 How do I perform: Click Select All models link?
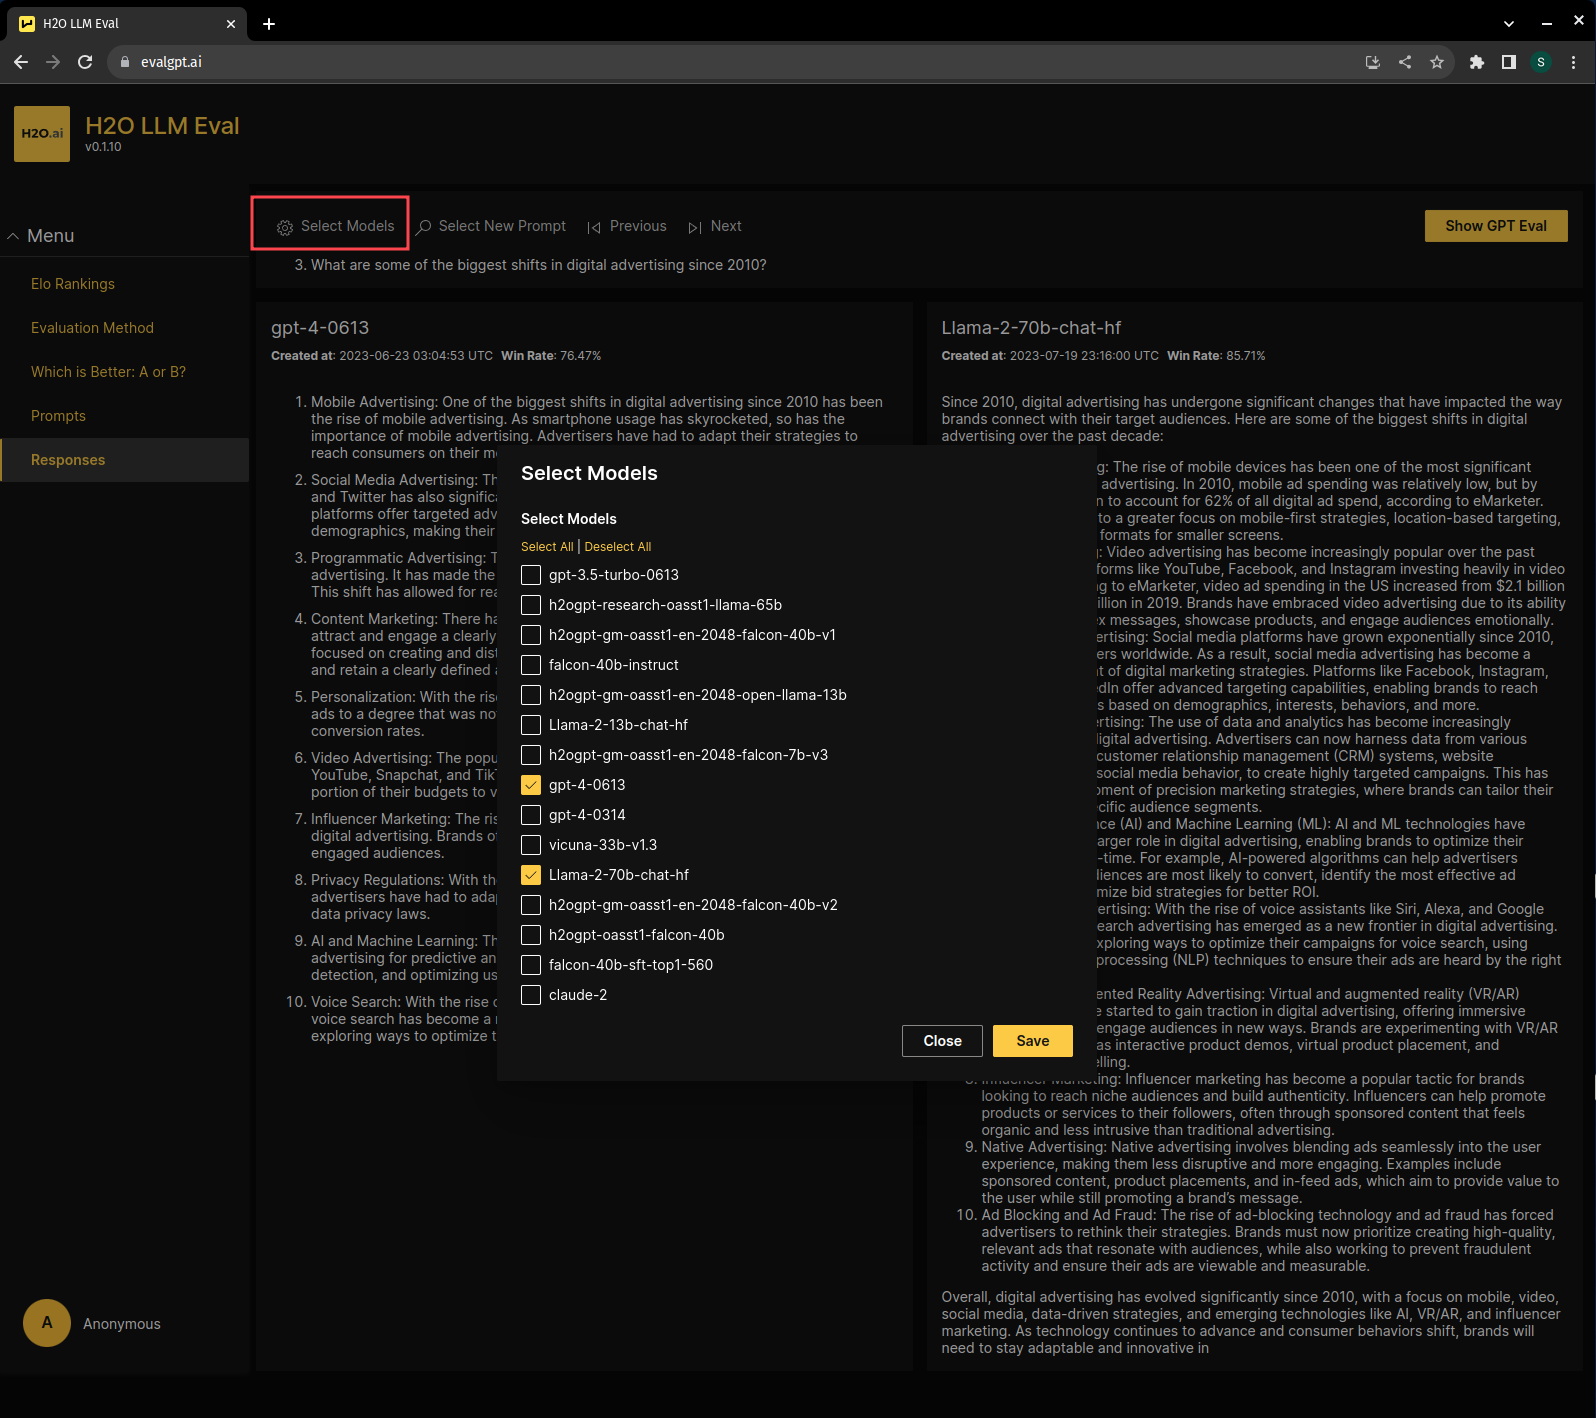(547, 547)
